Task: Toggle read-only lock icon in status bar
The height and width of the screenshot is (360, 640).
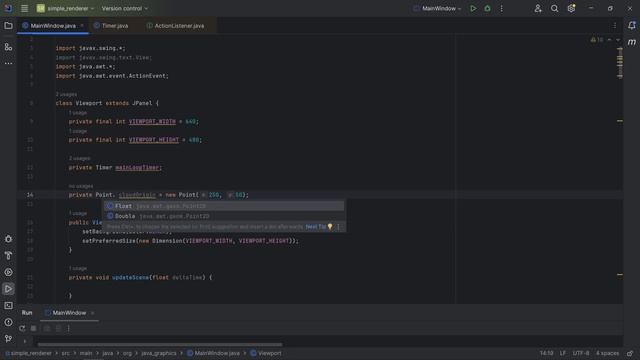Action: click(630, 353)
